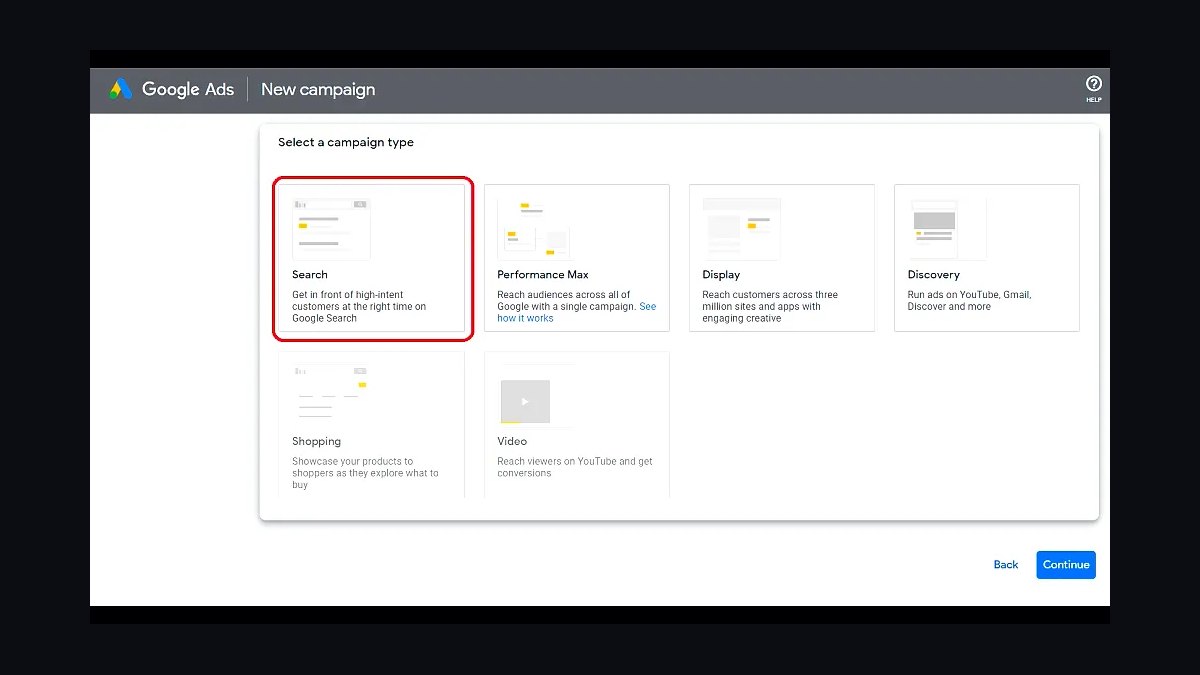
Task: Select the Display campaign illustration icon
Action: click(x=741, y=229)
